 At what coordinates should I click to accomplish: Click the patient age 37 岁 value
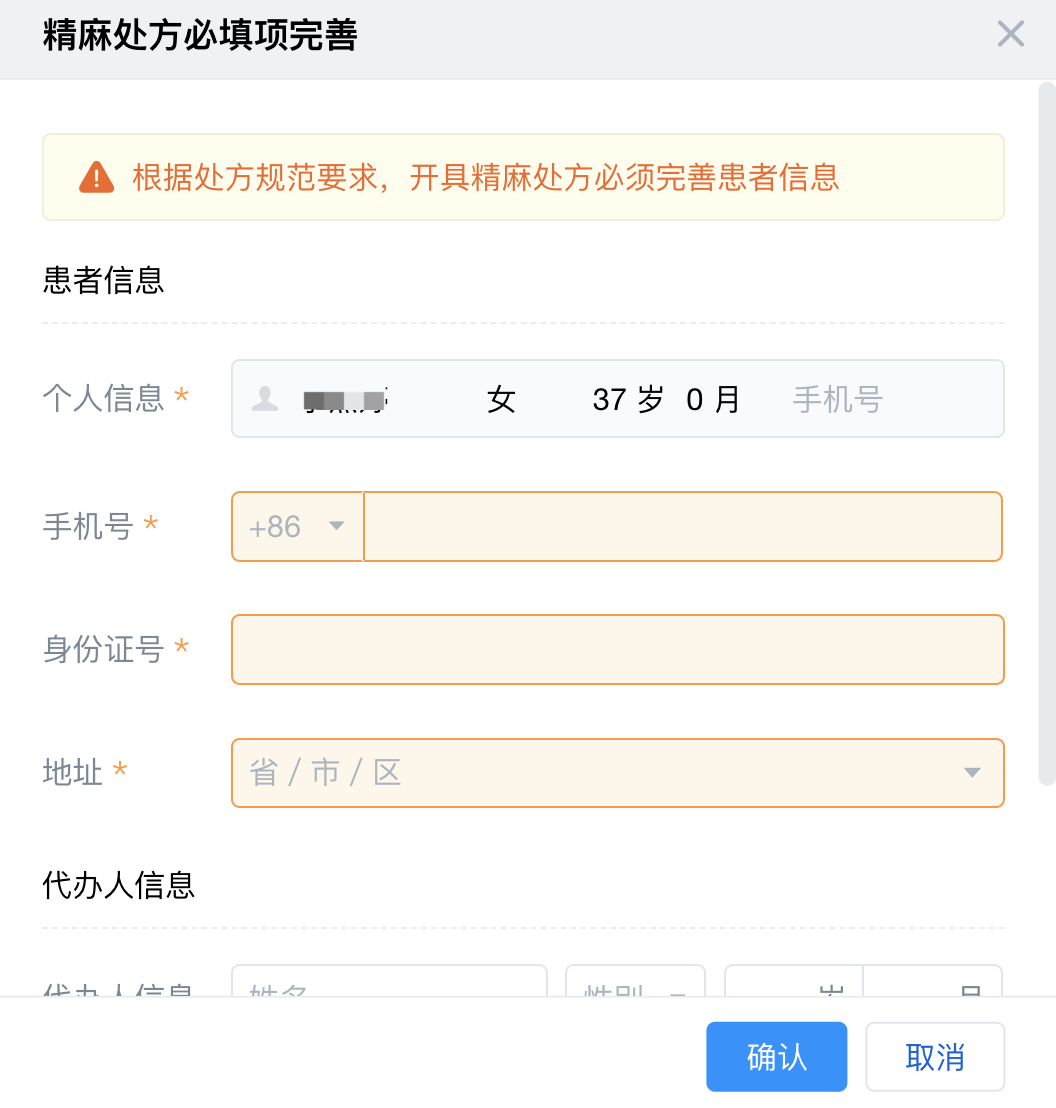pos(627,400)
